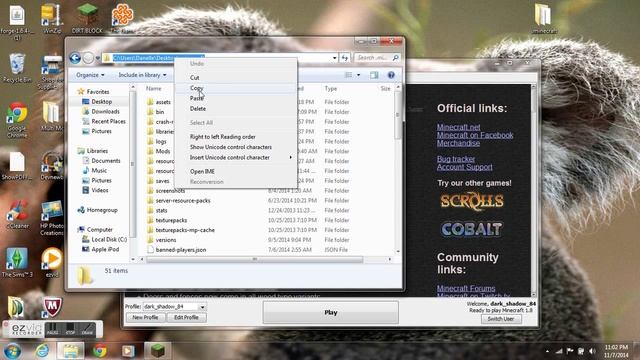Screen dimensions: 640x360
Task: Click the media player taskbar icon
Action: coord(128,351)
